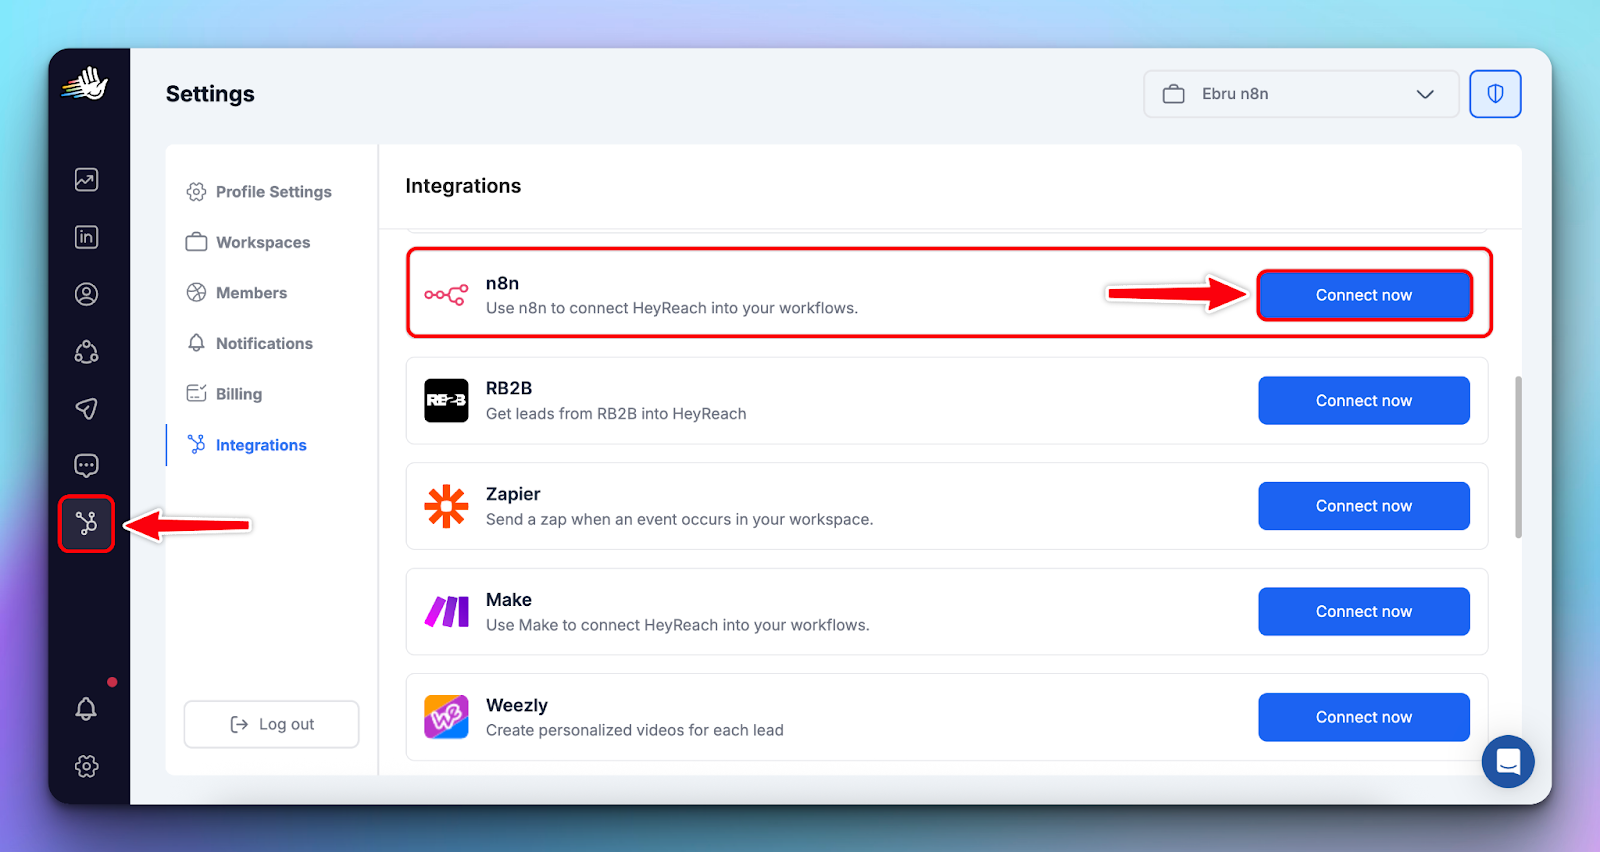1600x852 pixels.
Task: Click the n8n logo icon
Action: tap(446, 294)
